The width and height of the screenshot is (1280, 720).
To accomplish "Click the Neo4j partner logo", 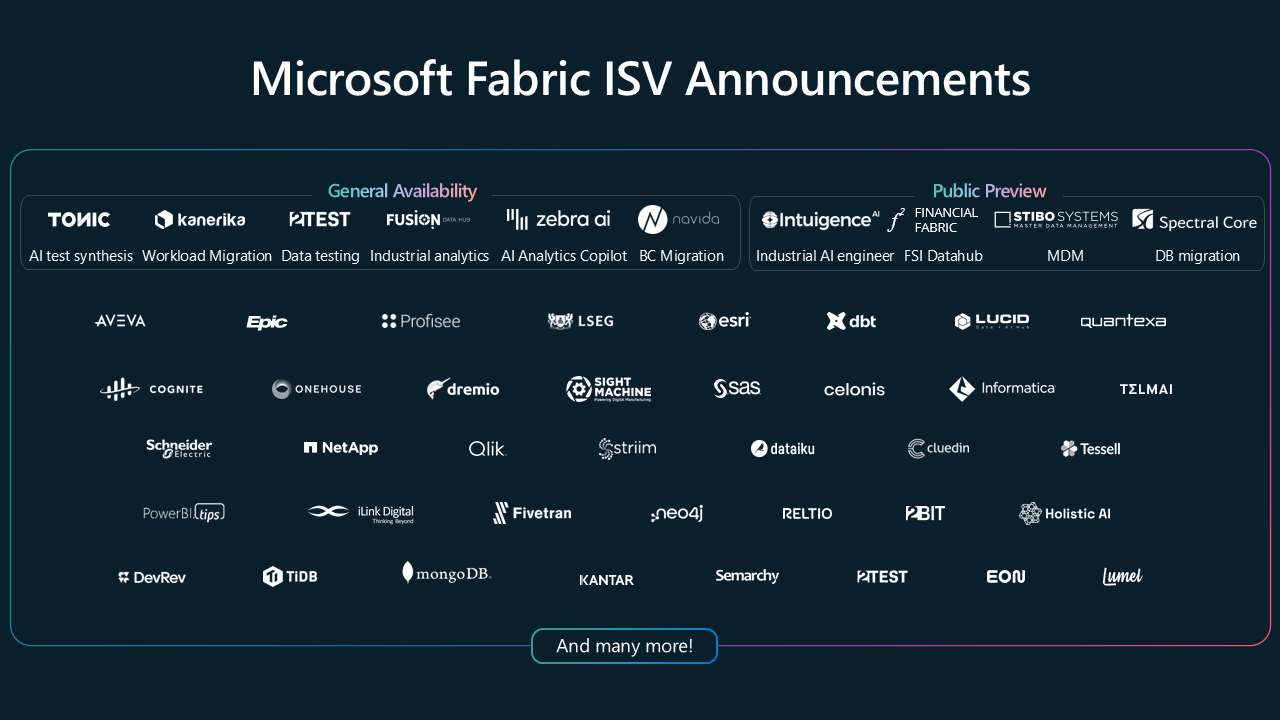I will 676,512.
